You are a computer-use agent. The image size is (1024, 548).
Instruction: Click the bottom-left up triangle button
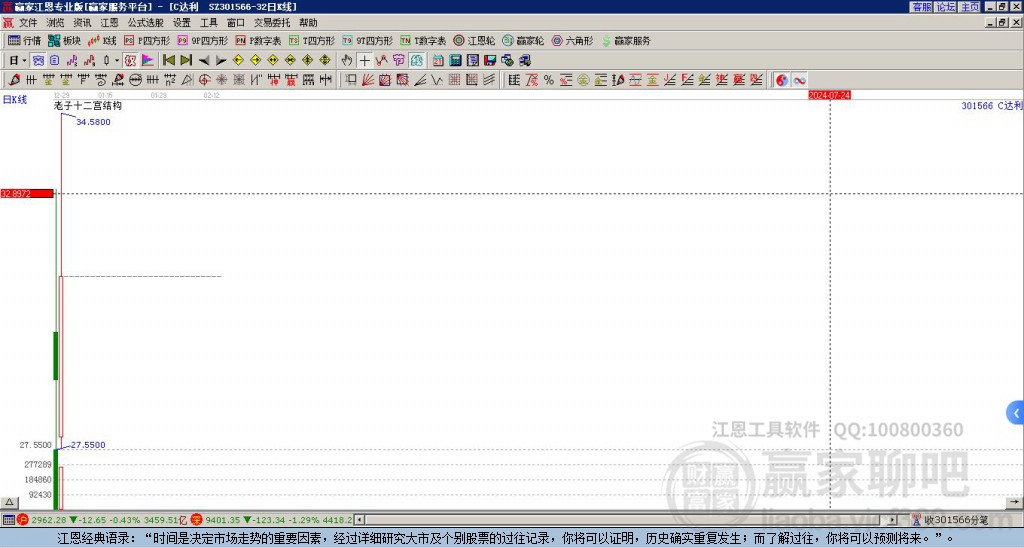9,502
